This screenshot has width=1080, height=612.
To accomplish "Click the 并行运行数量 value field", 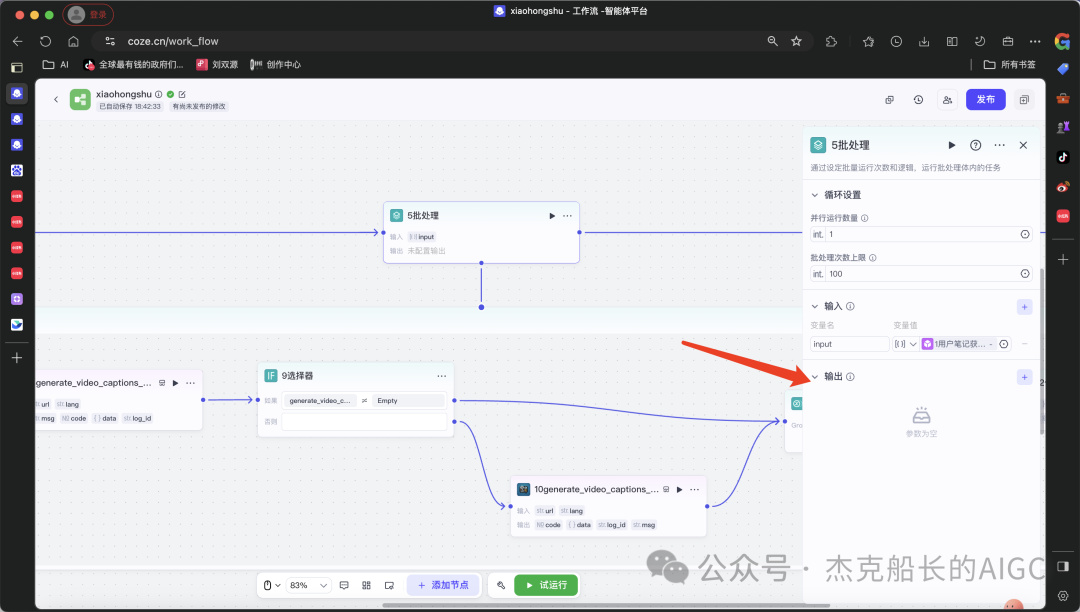I will click(x=921, y=235).
